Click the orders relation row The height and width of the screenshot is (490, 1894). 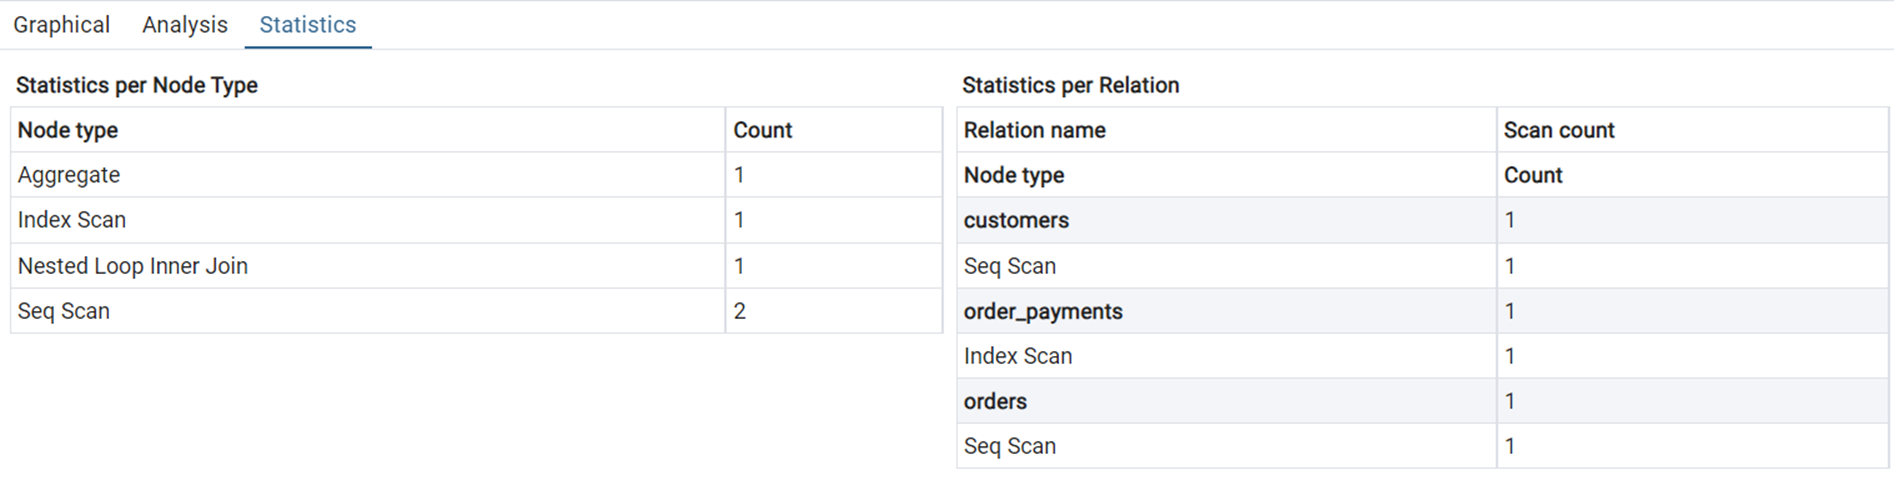coord(995,401)
